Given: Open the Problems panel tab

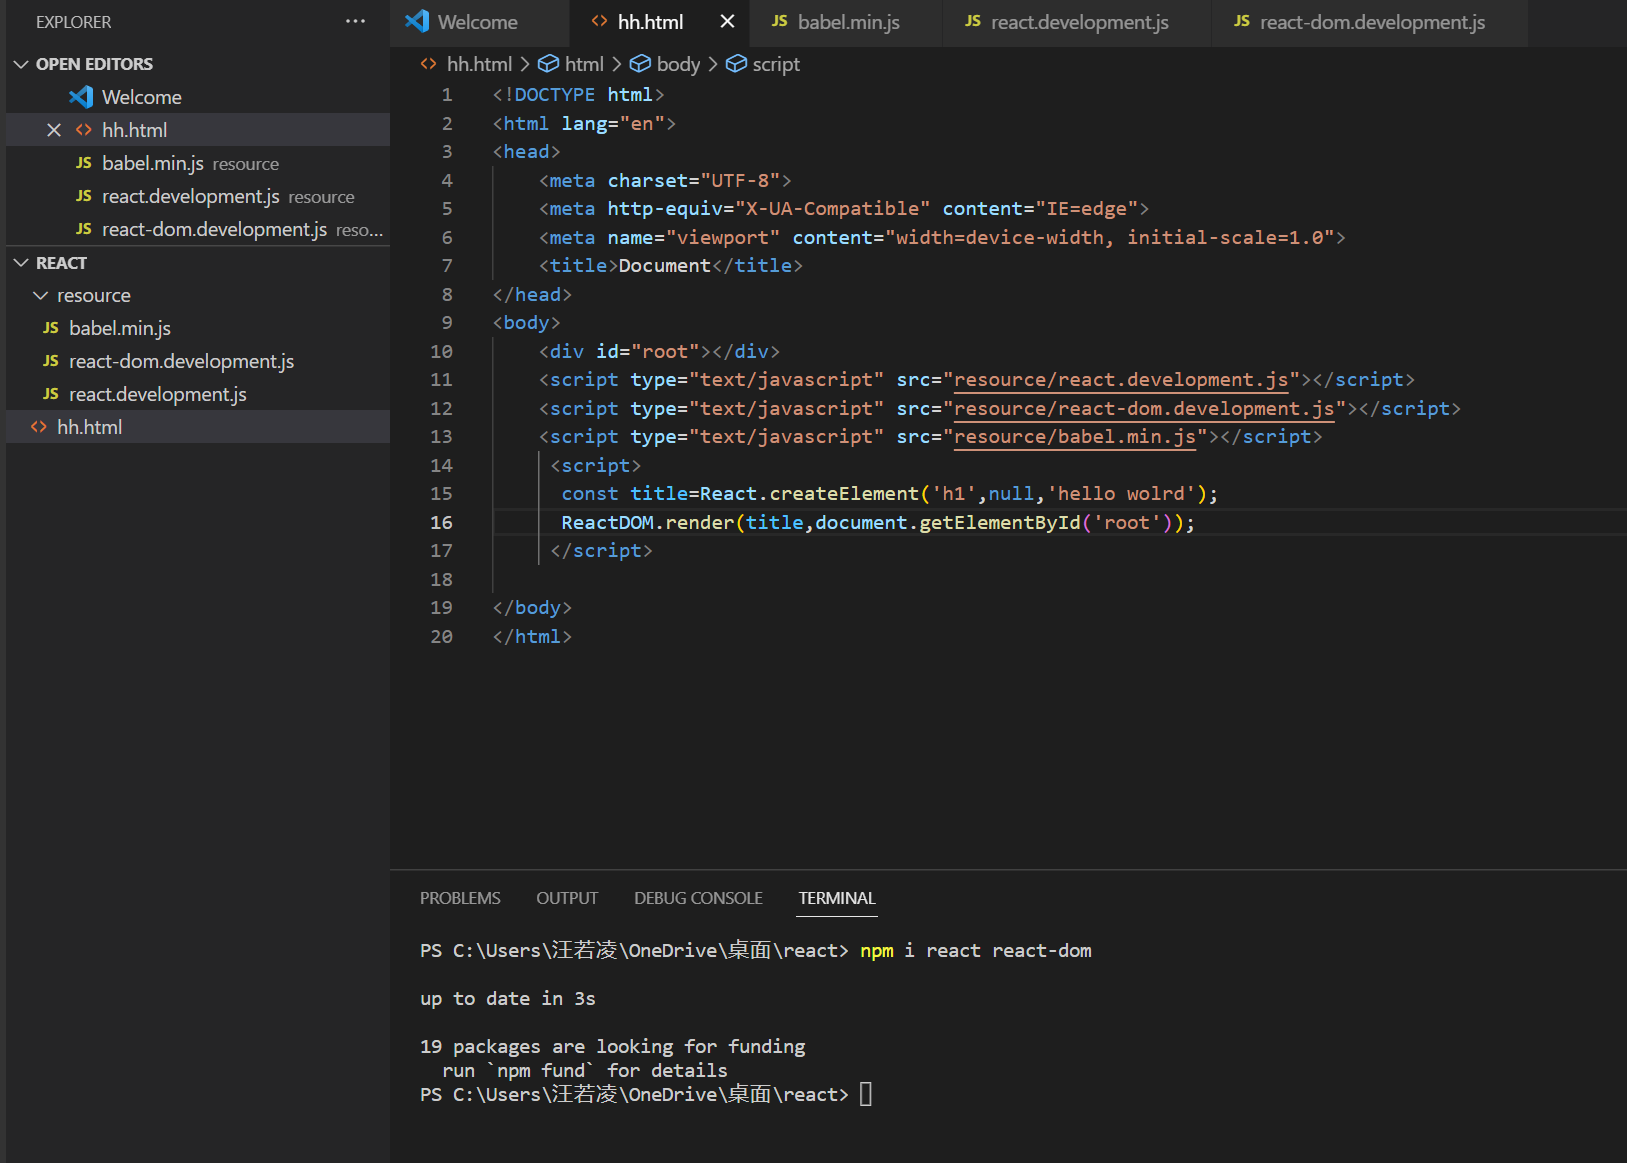Looking at the screenshot, I should pos(460,898).
